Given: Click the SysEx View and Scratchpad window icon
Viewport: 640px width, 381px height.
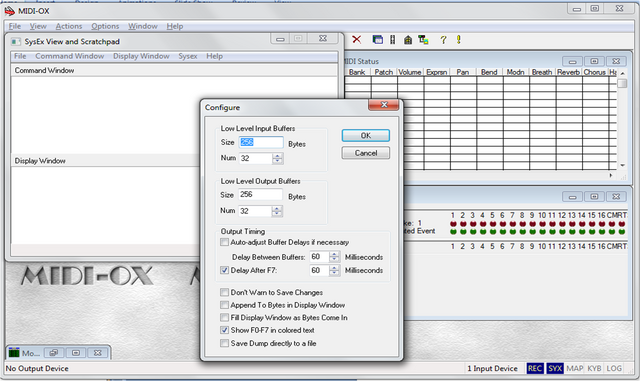Looking at the screenshot, I should (x=16, y=41).
